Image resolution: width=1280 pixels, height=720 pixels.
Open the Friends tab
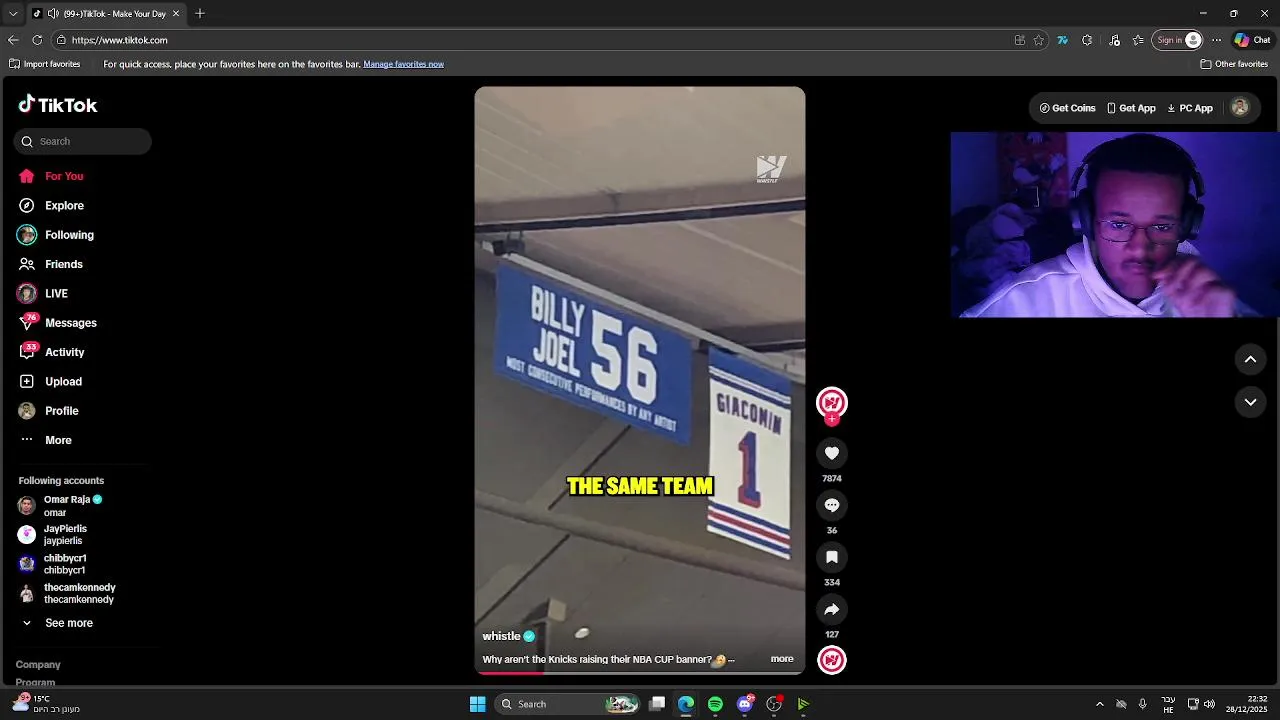point(50,264)
